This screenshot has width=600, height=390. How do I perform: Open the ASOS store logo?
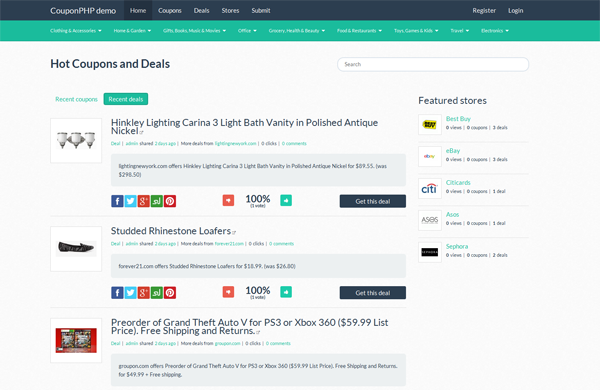[430, 220]
